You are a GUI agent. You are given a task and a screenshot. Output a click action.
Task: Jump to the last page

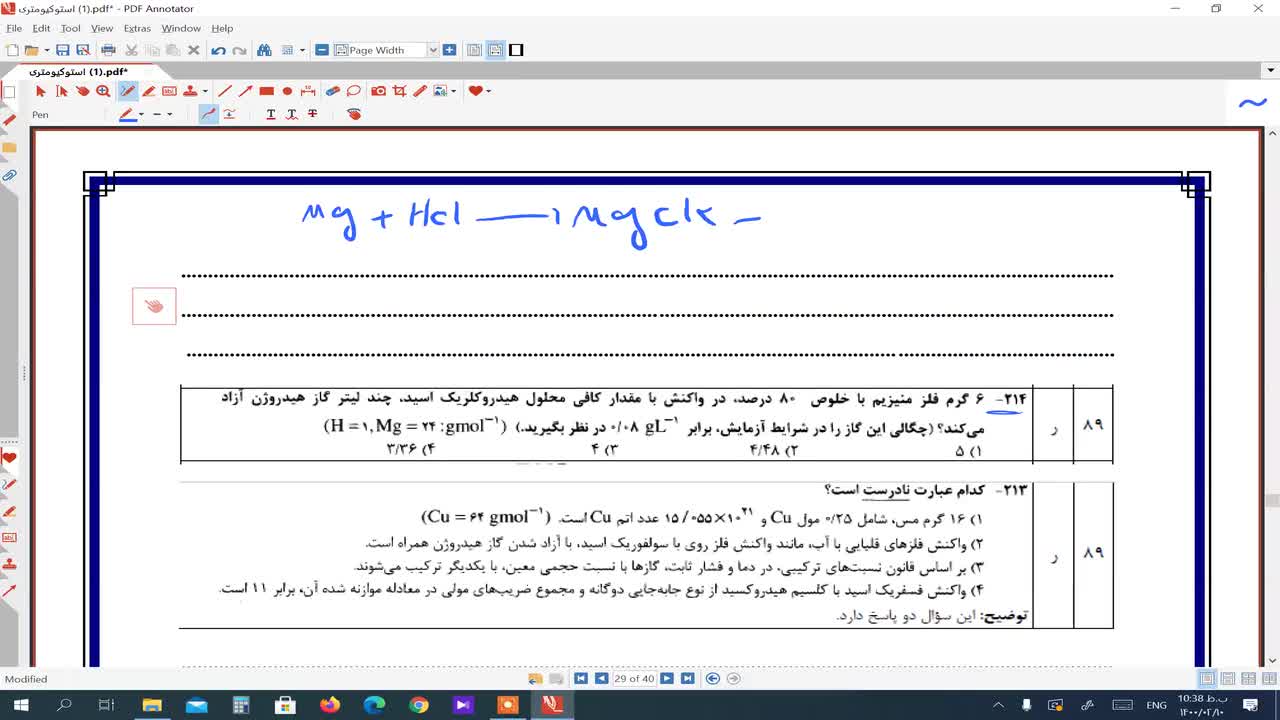687,679
